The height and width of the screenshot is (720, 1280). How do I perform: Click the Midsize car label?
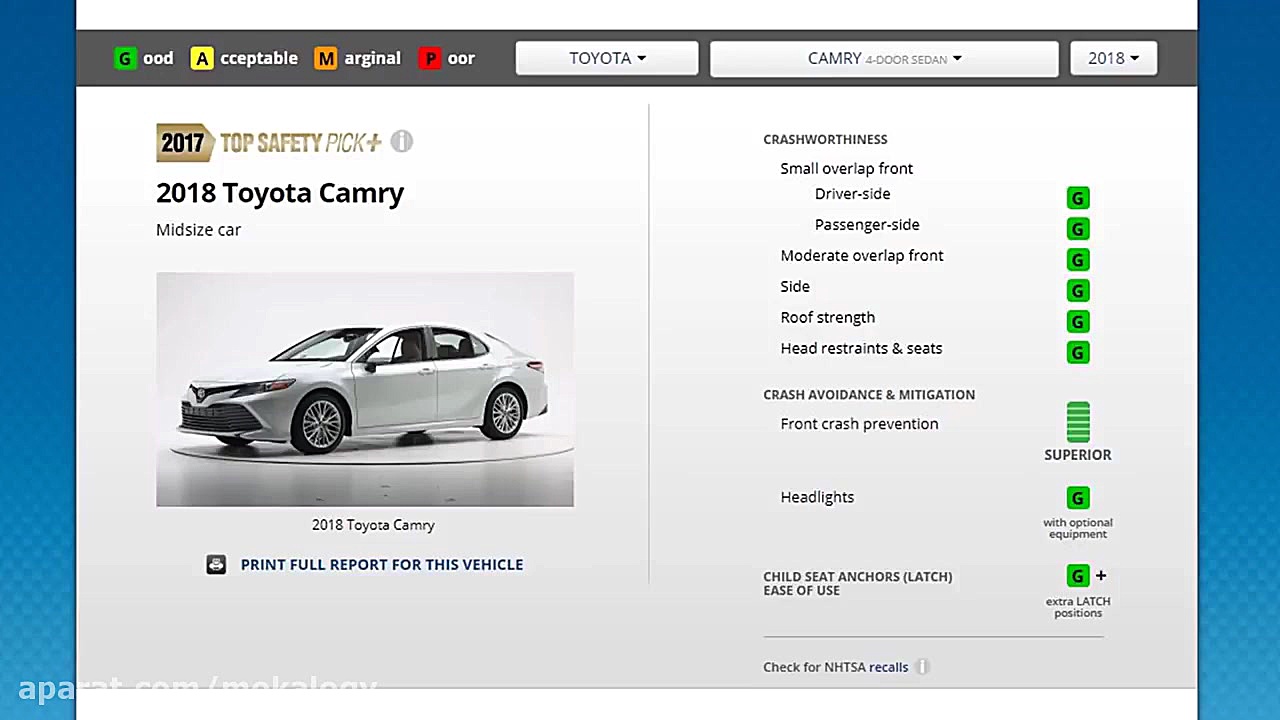pos(198,230)
